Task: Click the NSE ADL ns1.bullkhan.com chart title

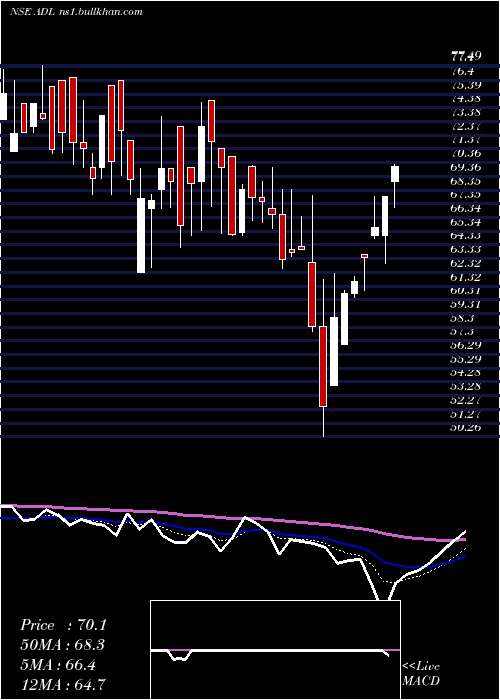Action: (76, 12)
